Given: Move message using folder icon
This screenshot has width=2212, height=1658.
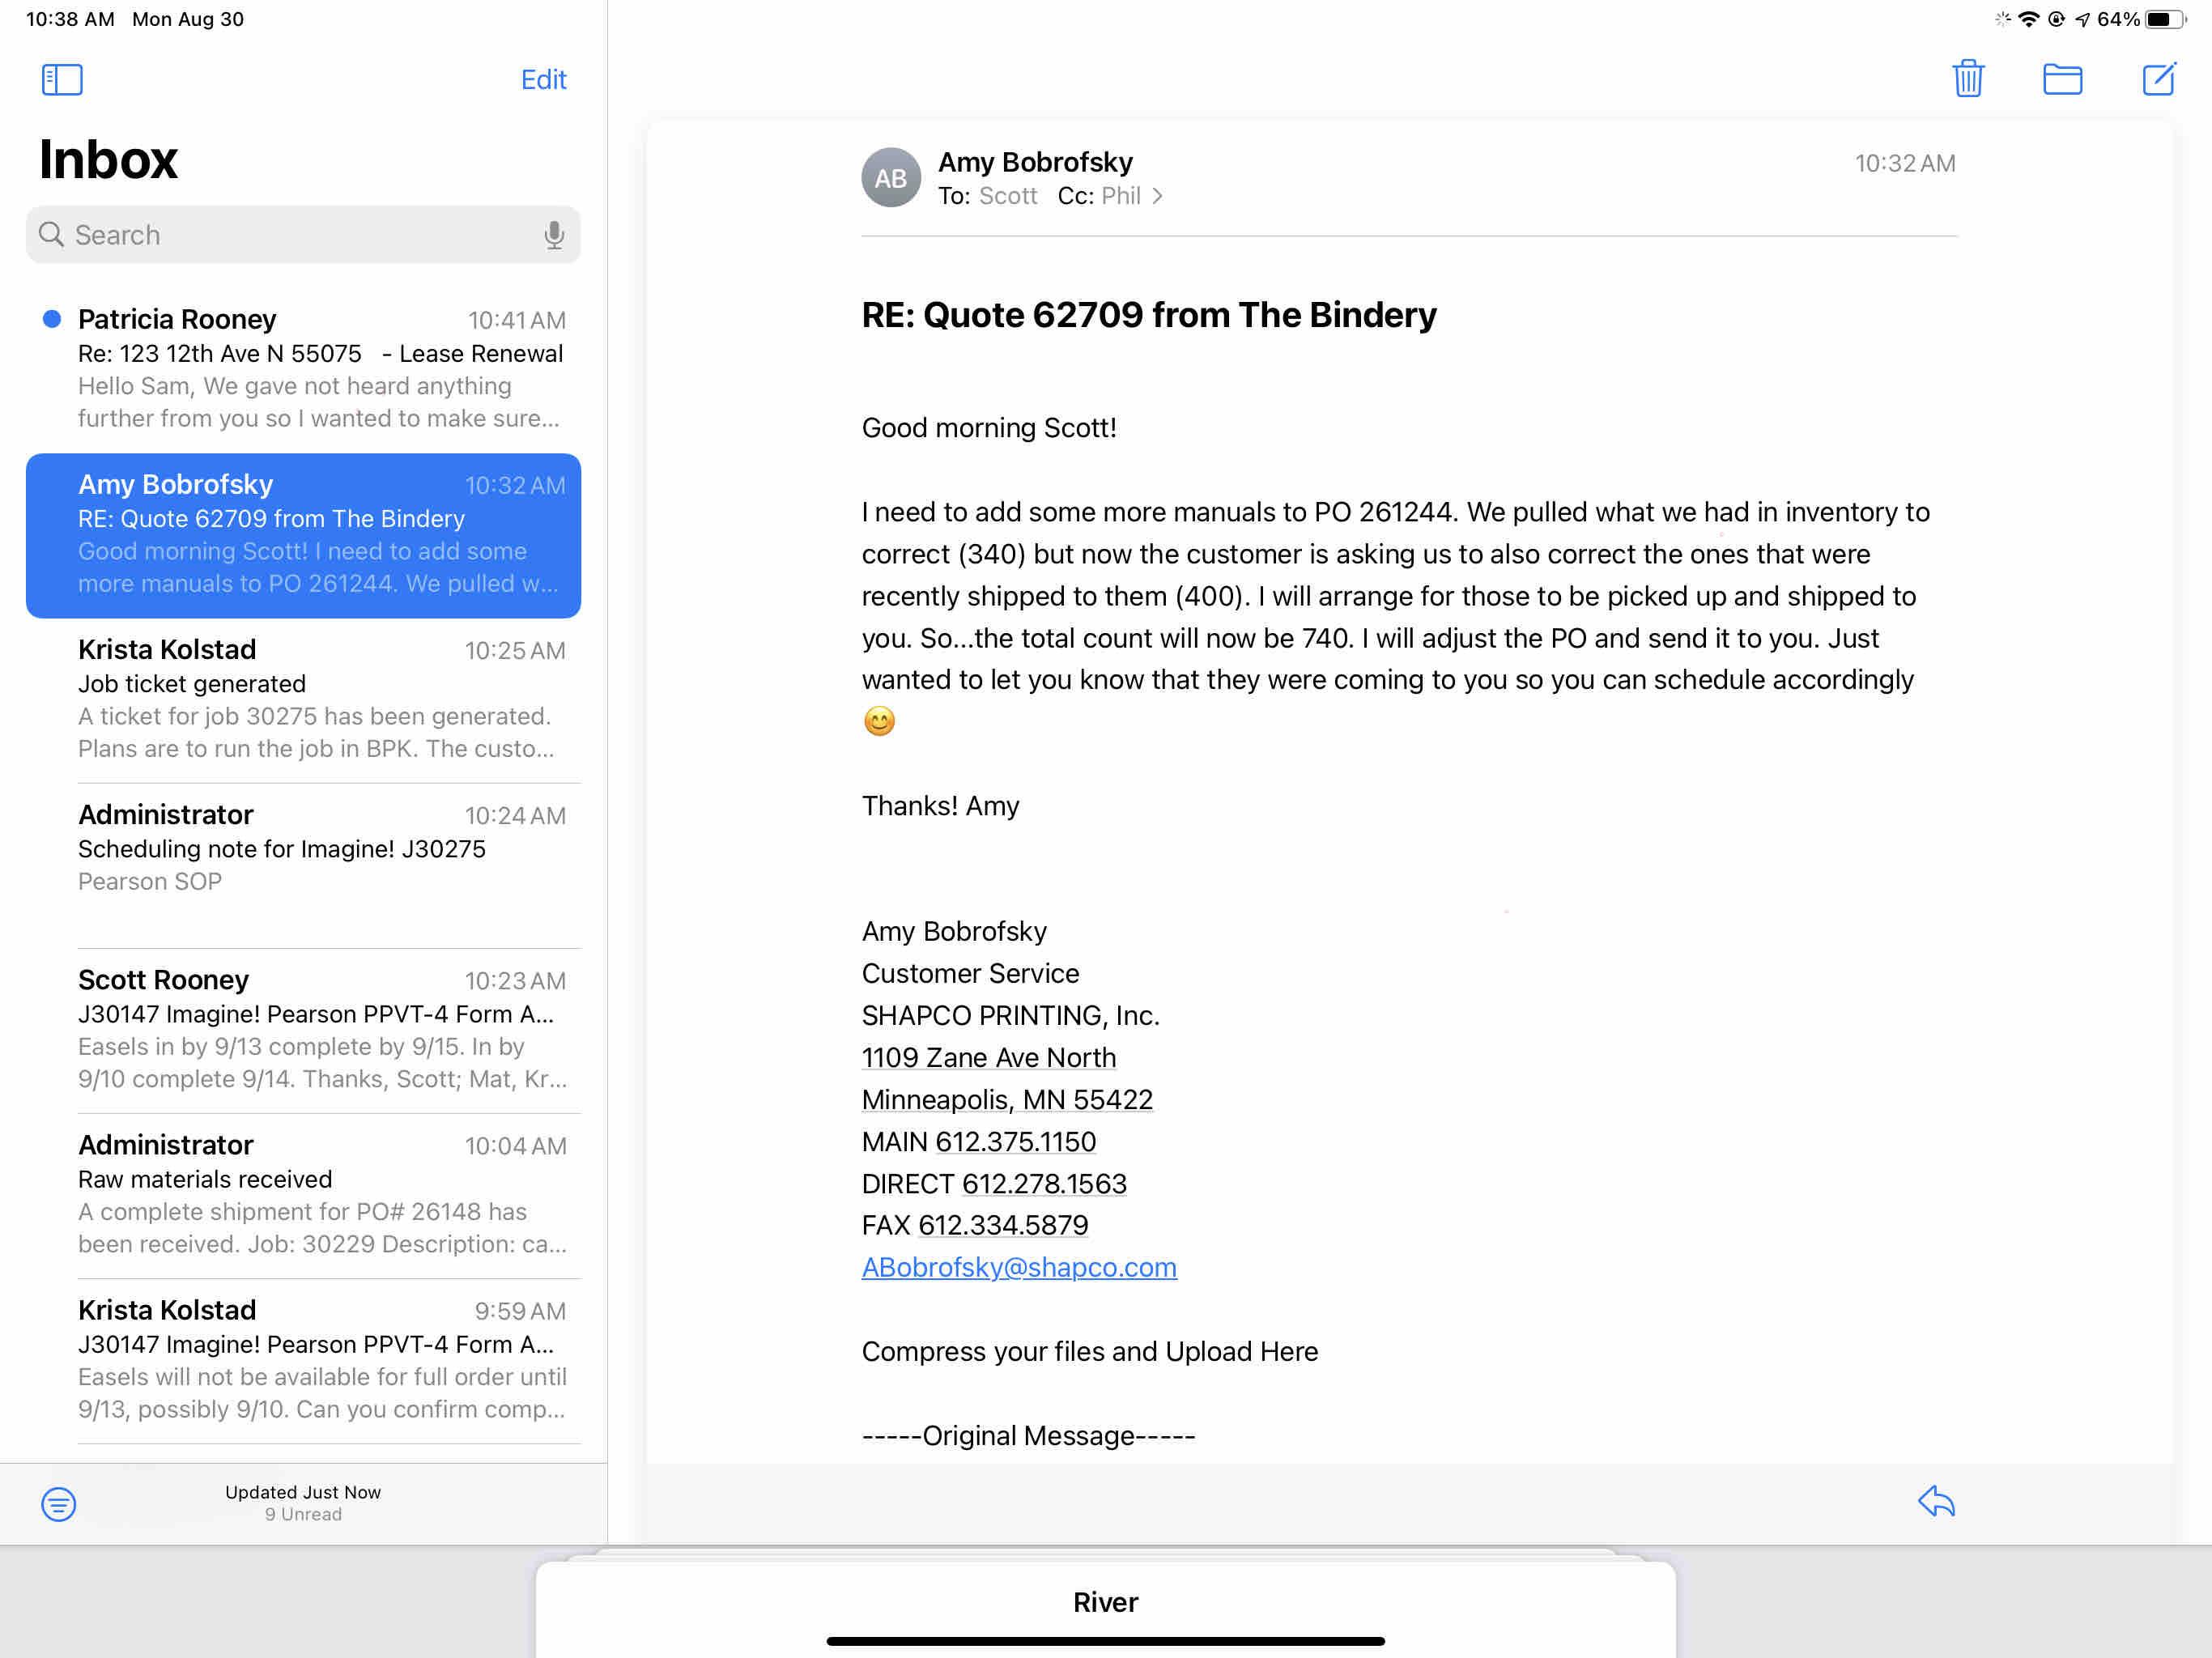Looking at the screenshot, I should pyautogui.click(x=2061, y=79).
